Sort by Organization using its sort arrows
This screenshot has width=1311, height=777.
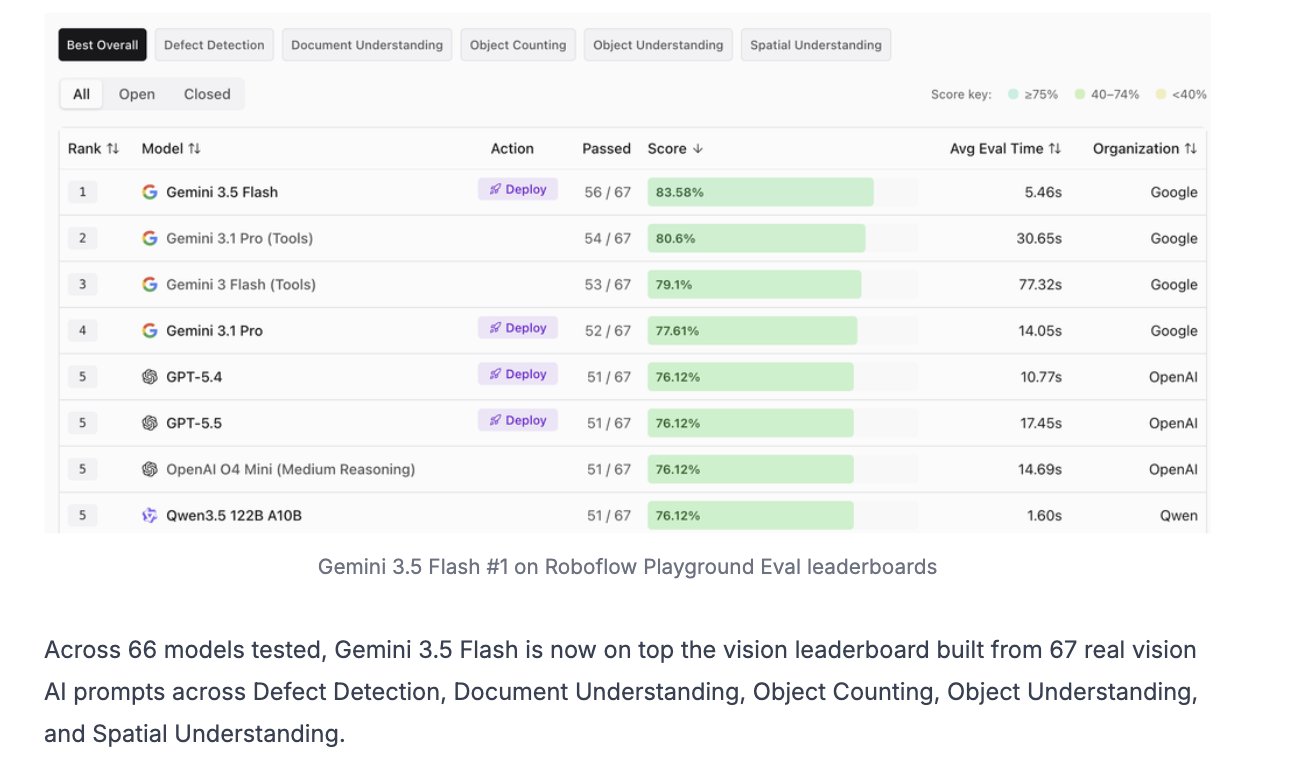[x=1190, y=148]
